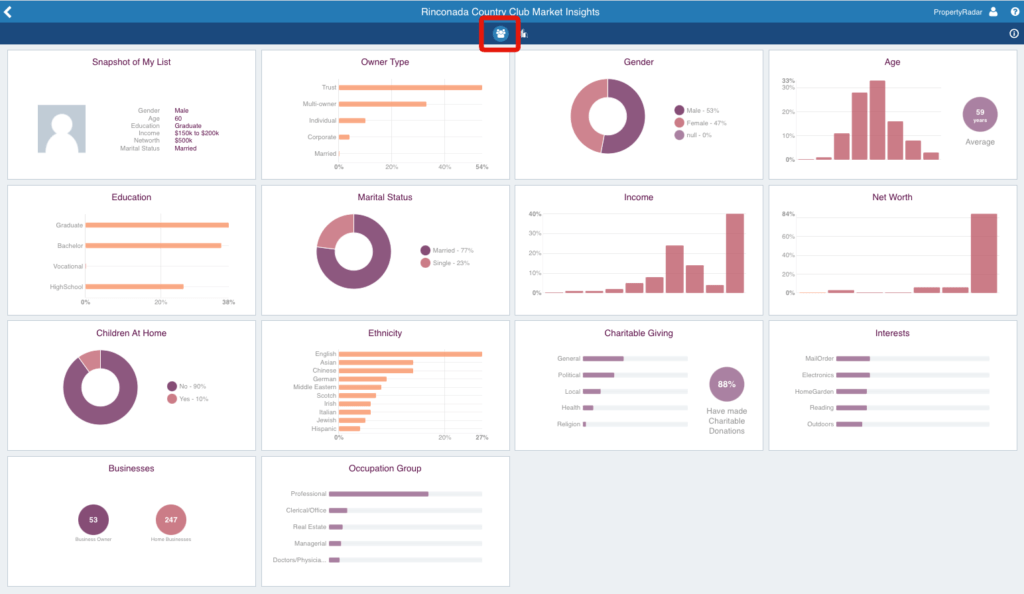This screenshot has width=1024, height=594.
Task: Select the Female - 47% legend swatch
Action: coord(679,123)
